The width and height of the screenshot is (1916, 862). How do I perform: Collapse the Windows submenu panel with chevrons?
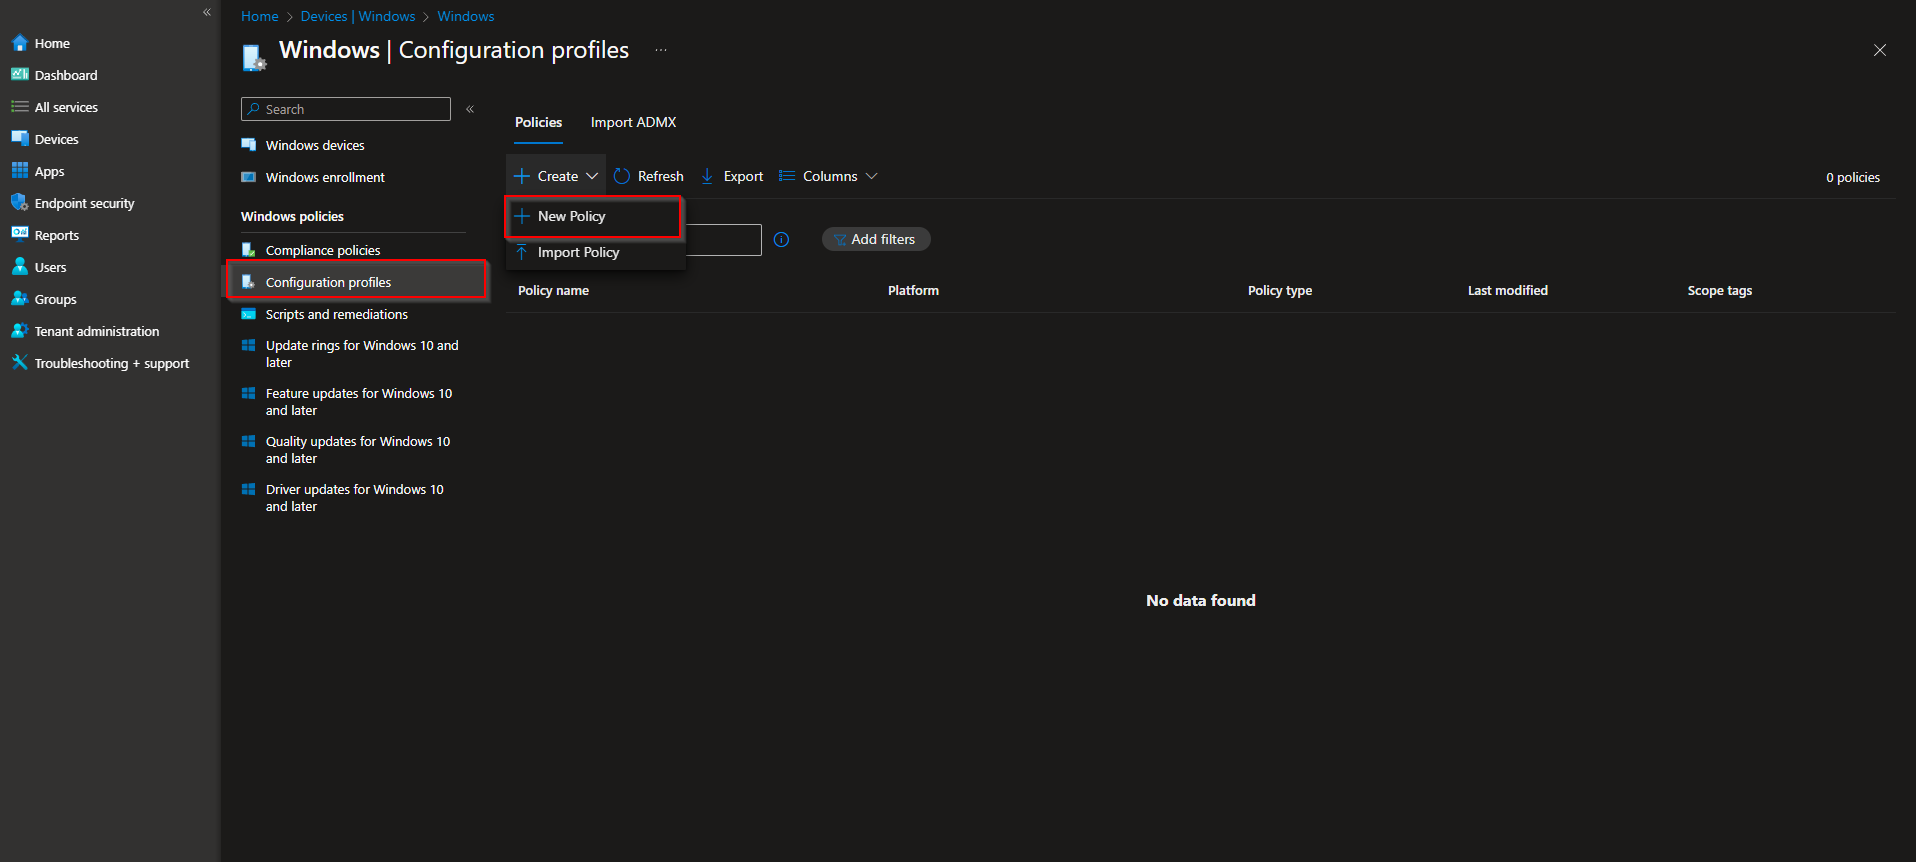(x=470, y=109)
